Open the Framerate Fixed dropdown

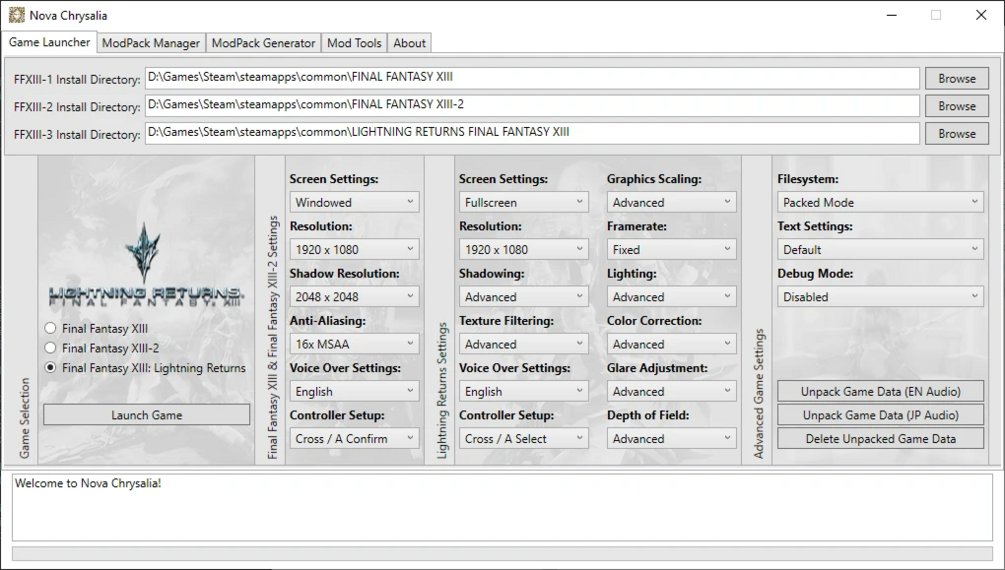(672, 249)
